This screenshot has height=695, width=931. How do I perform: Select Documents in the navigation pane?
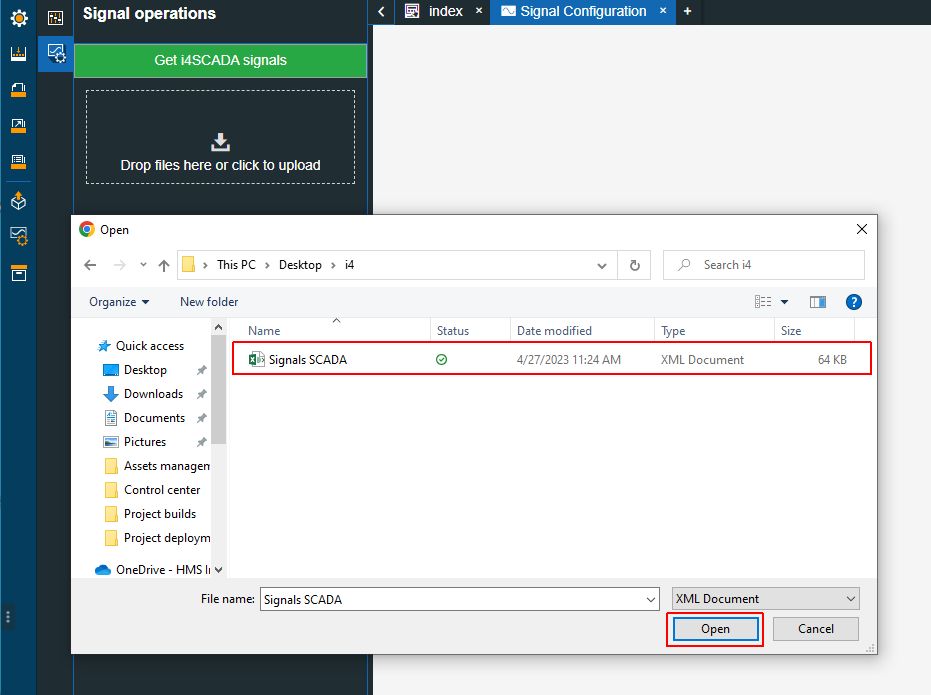point(154,418)
